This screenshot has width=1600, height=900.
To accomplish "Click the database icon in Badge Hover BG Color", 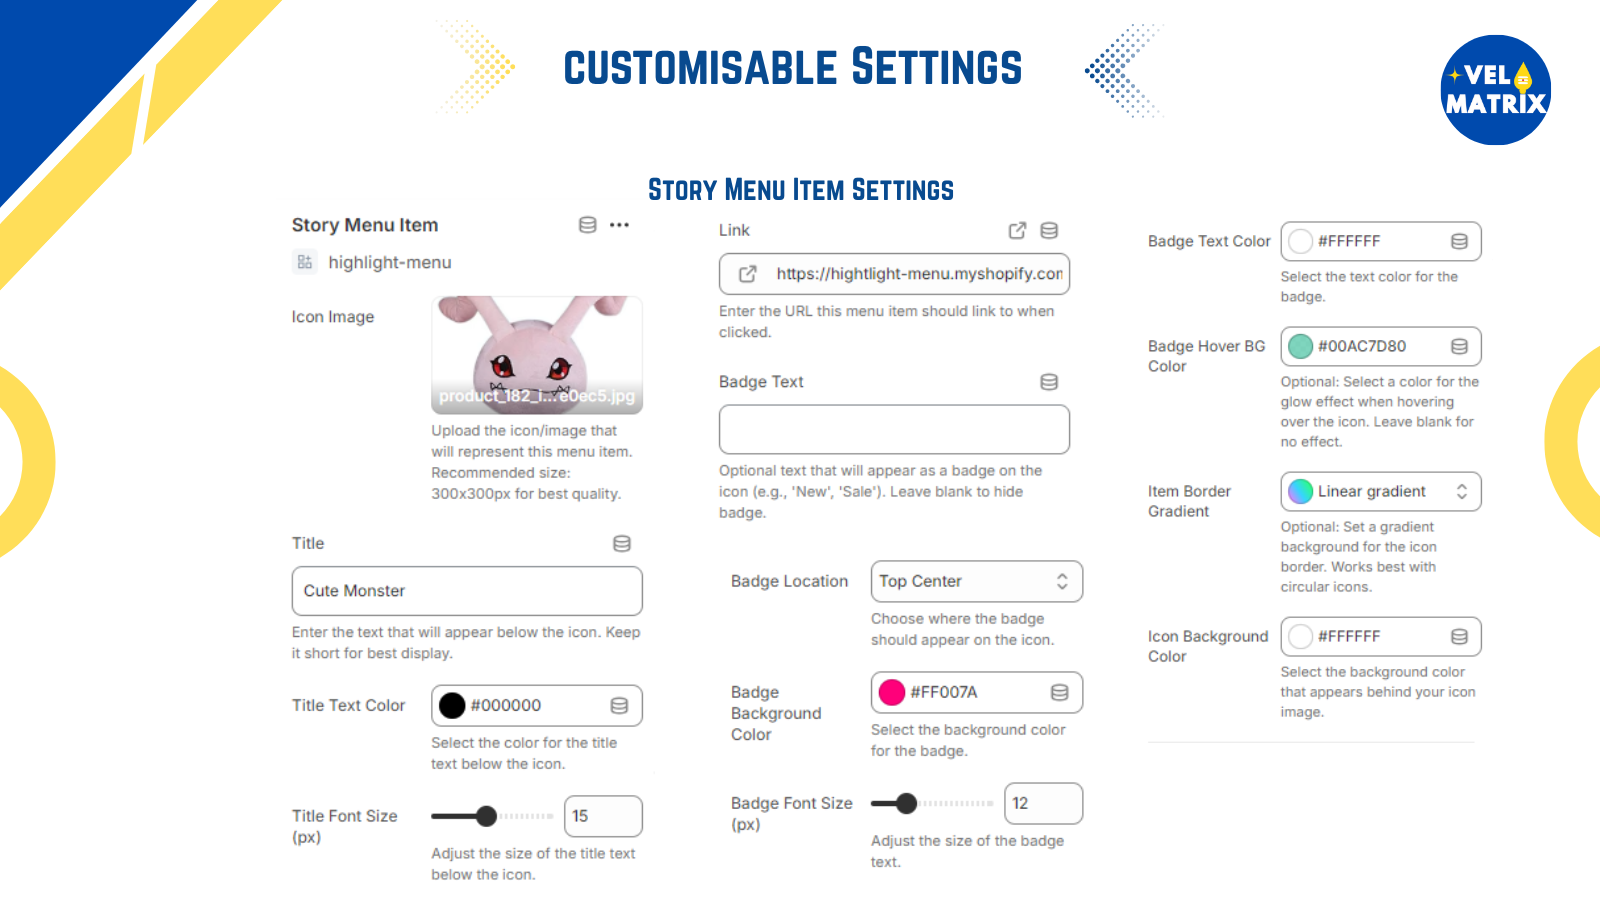I will click(x=1460, y=347).
